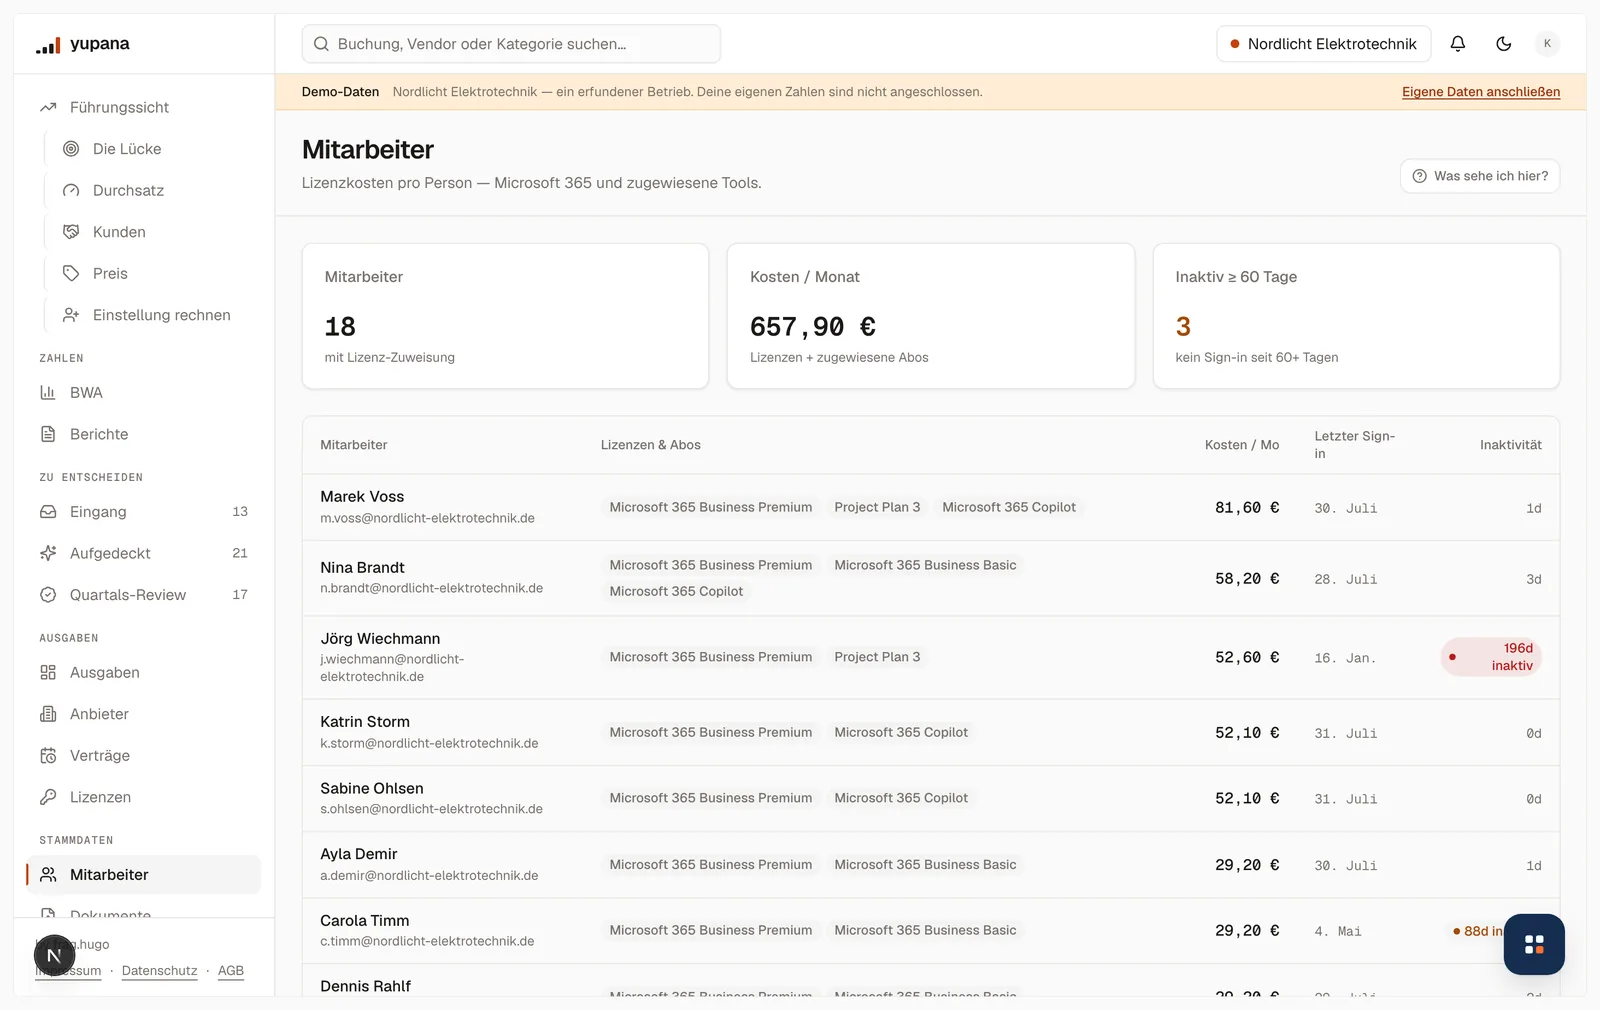Viewport: 1600px width, 1010px height.
Task: Click the Datenschutz footer link
Action: [159, 971]
